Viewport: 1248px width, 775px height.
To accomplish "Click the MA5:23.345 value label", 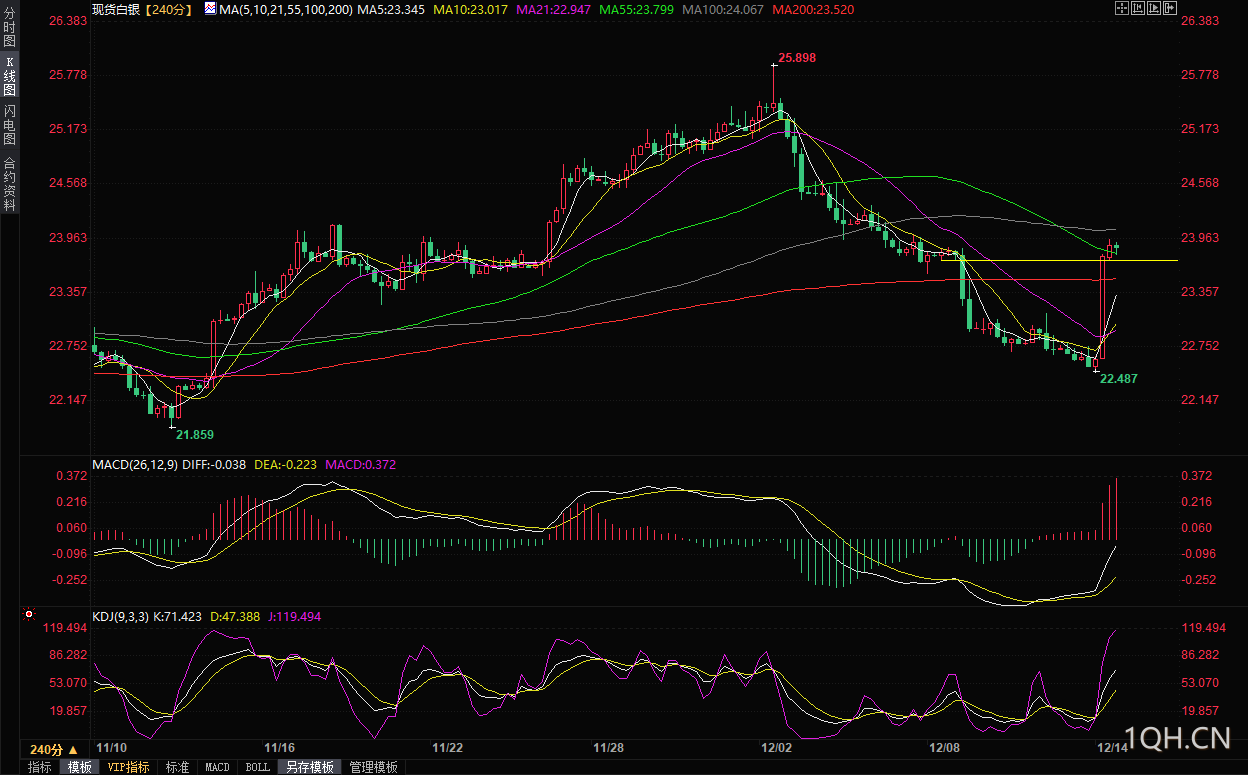I will 391,9.
